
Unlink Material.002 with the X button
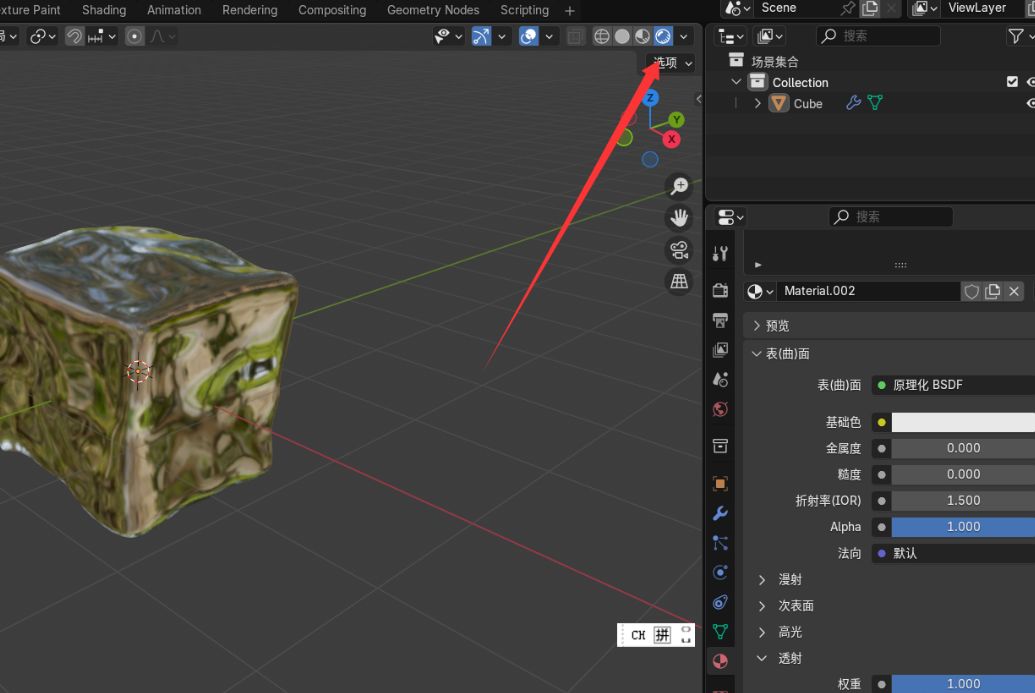pos(1014,291)
